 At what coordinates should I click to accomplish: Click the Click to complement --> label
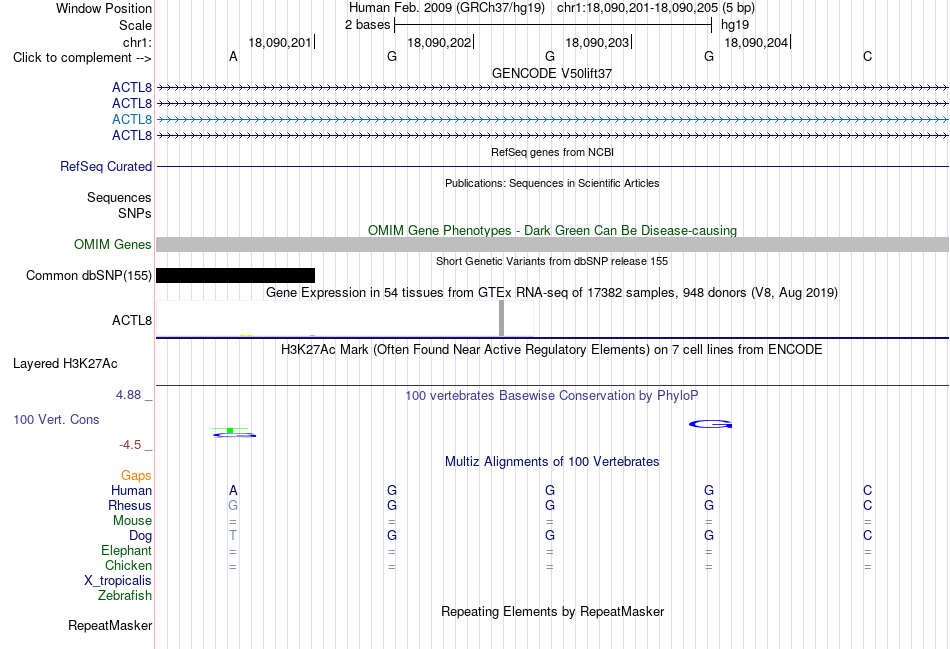pos(82,58)
